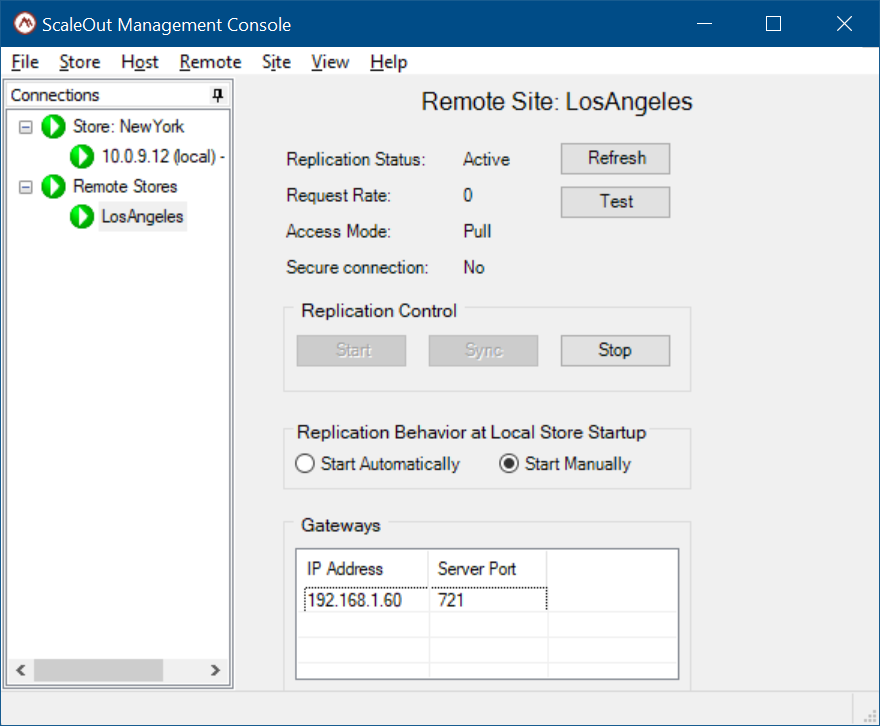Click the Connections scrollbar left arrow
The image size is (880, 726).
pos(21,670)
